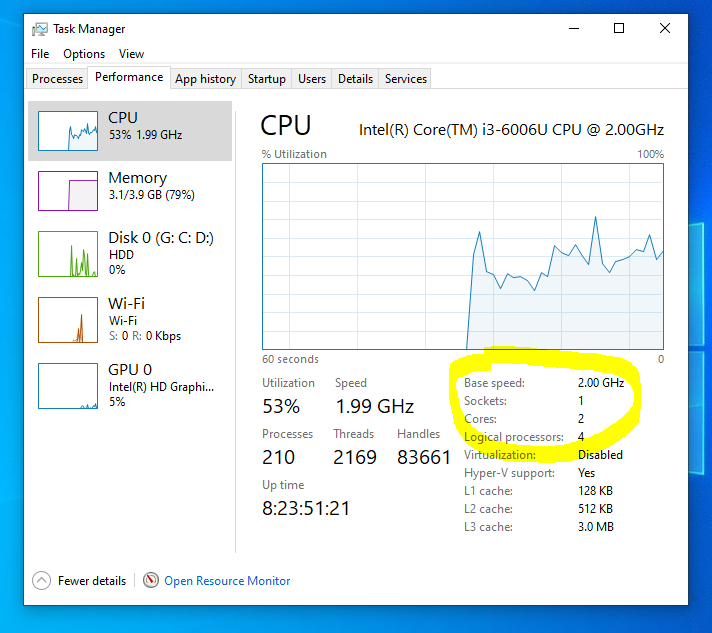Viewport: 712px width, 633px height.
Task: Open the Startup tab
Action: point(267,79)
